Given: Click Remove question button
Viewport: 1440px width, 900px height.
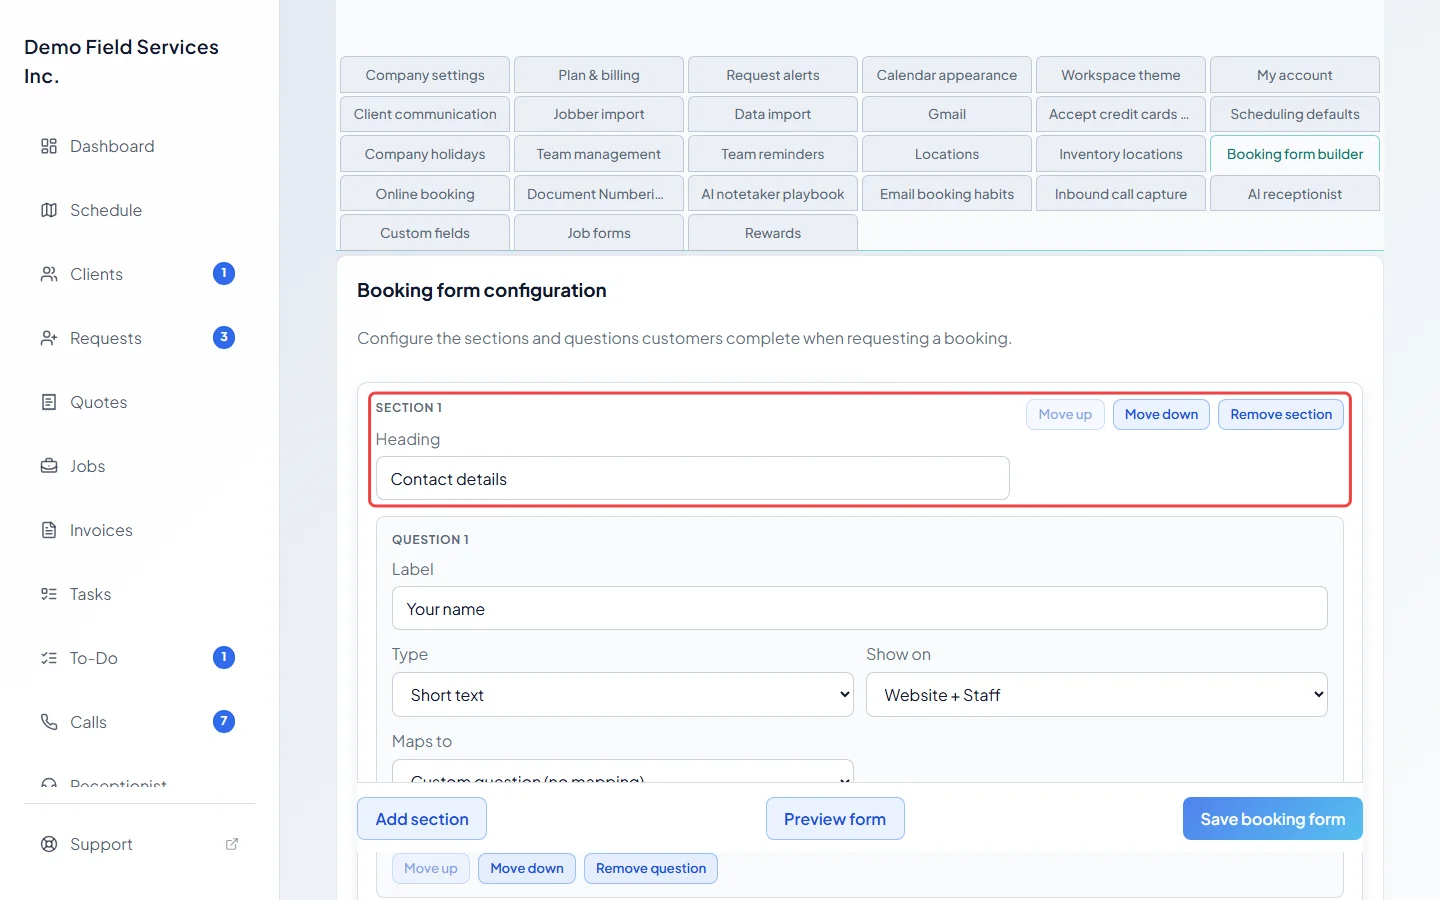Looking at the screenshot, I should click(651, 868).
